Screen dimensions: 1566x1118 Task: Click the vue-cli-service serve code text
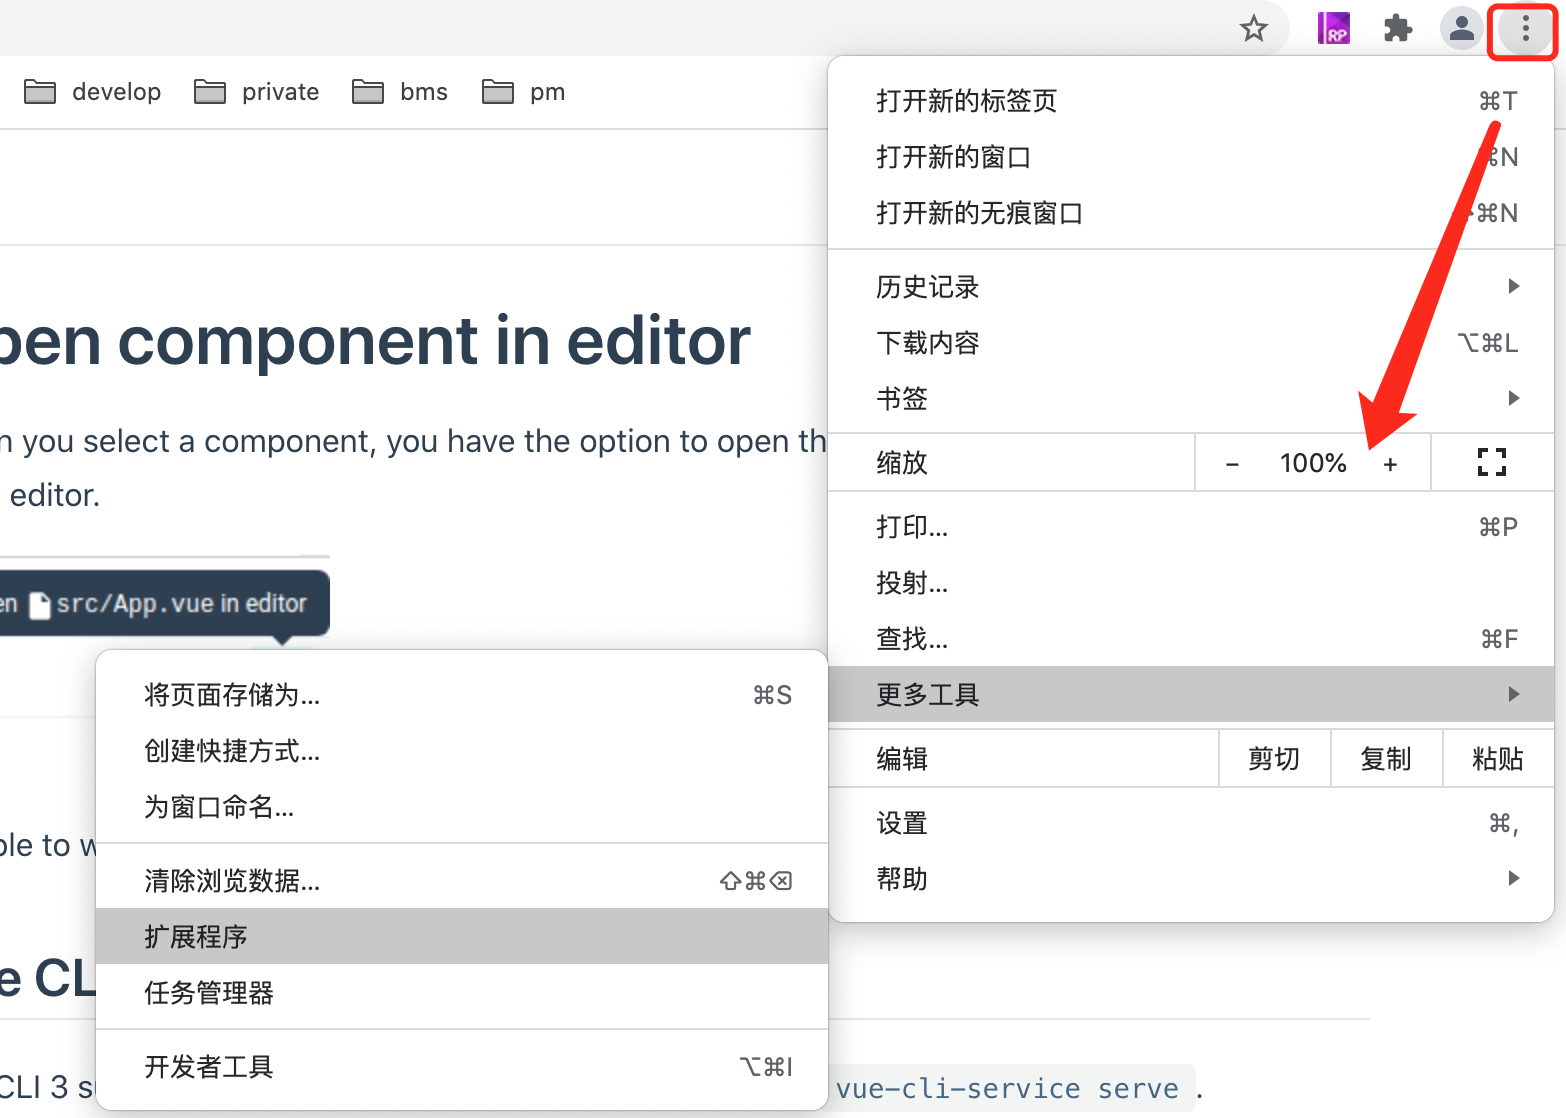click(1008, 1088)
